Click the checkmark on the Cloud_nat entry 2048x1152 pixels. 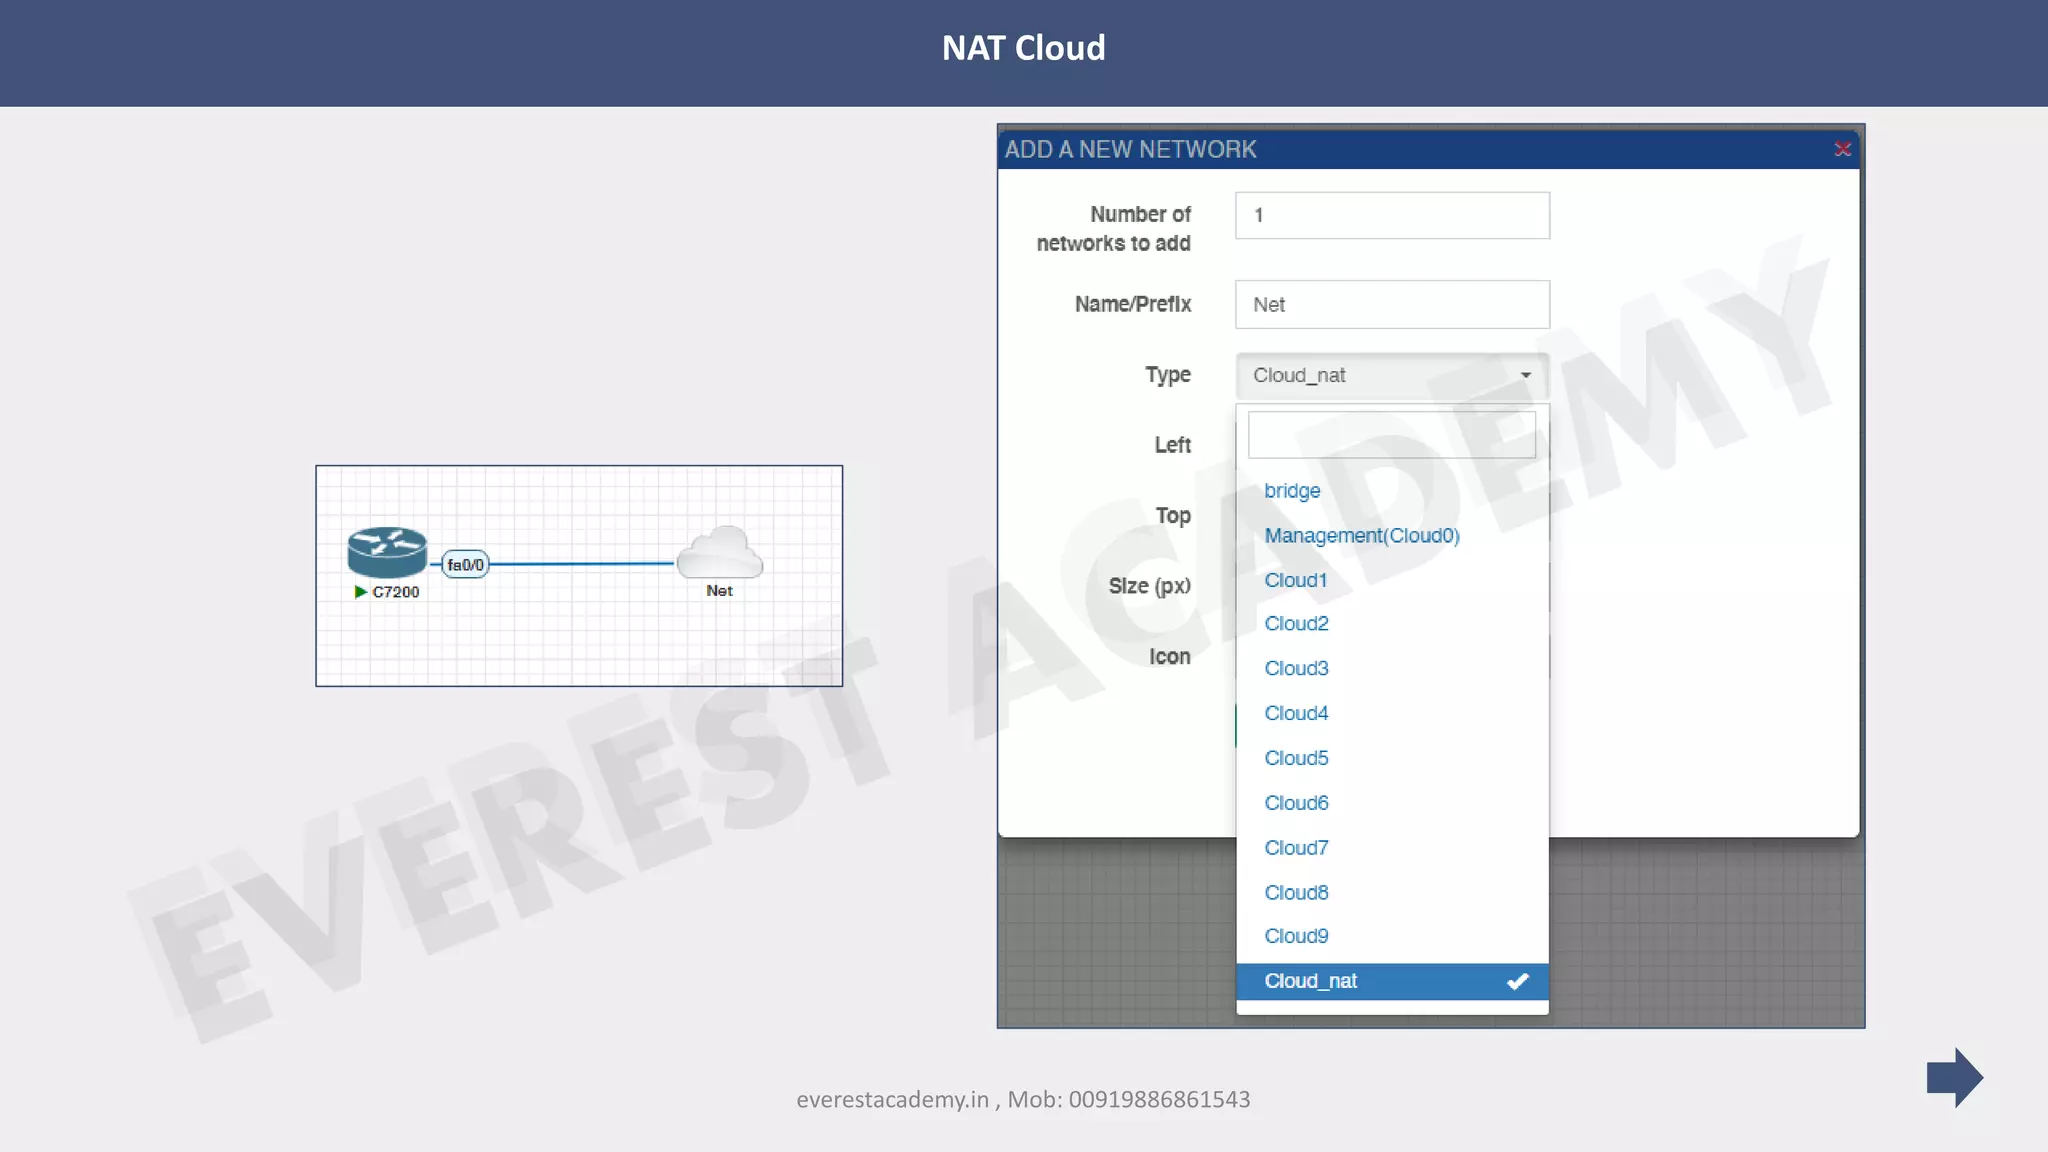pos(1517,981)
